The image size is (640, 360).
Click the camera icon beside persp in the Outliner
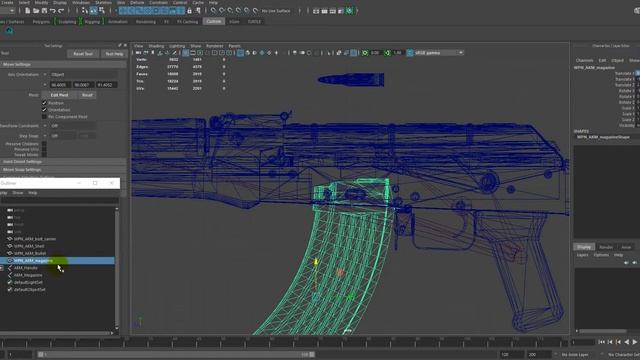(x=10, y=210)
